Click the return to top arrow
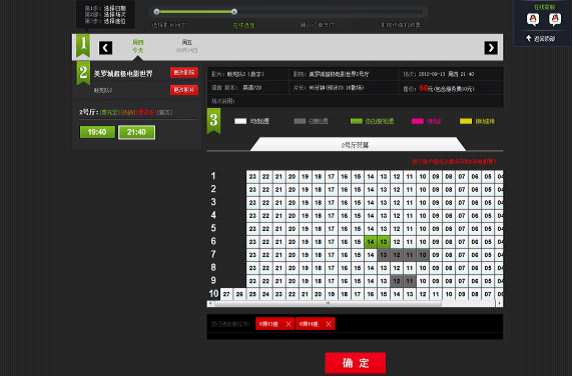 click(528, 38)
